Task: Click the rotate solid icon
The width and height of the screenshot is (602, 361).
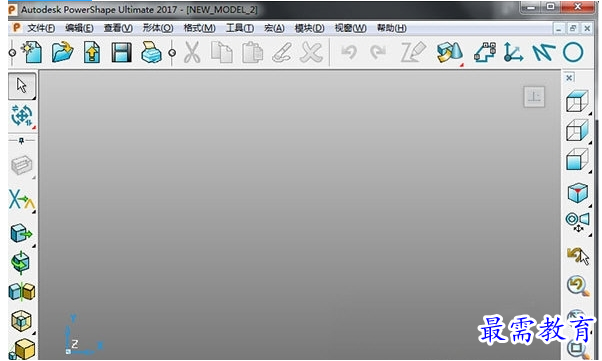Action: (21, 263)
